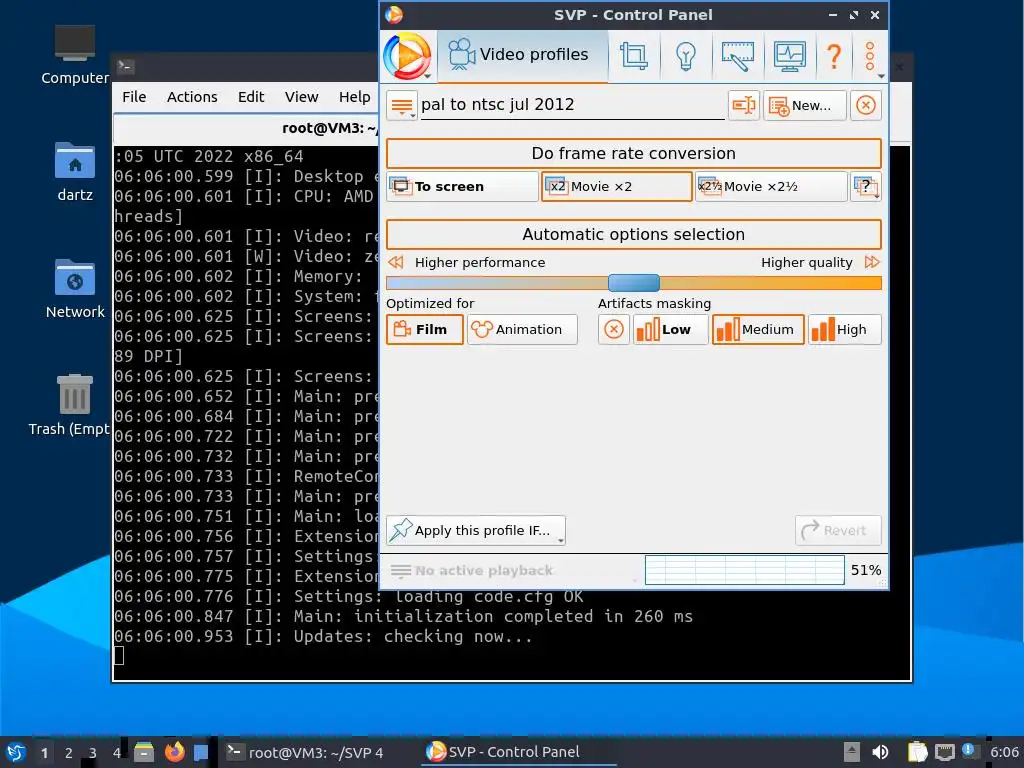
Task: Launch the file manager from taskbar
Action: [144, 753]
